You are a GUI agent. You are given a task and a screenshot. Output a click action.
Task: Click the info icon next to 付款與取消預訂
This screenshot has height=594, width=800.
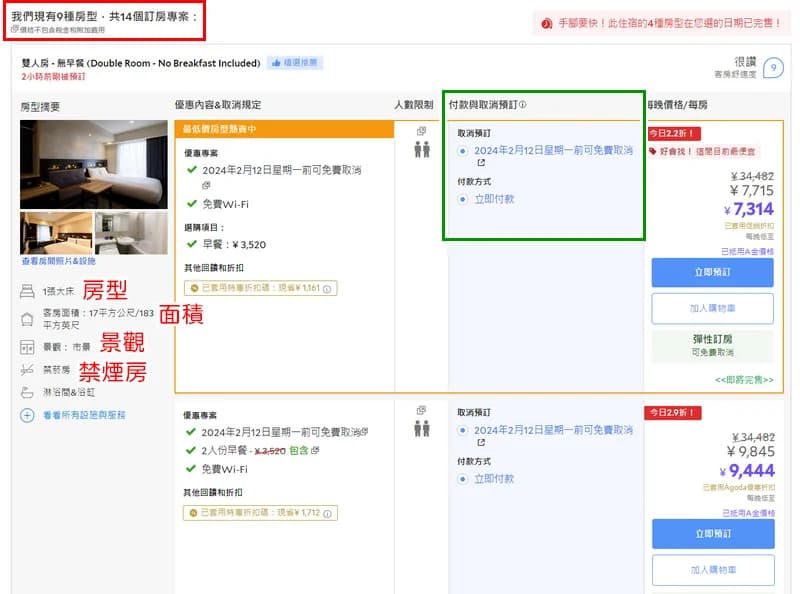(x=522, y=105)
